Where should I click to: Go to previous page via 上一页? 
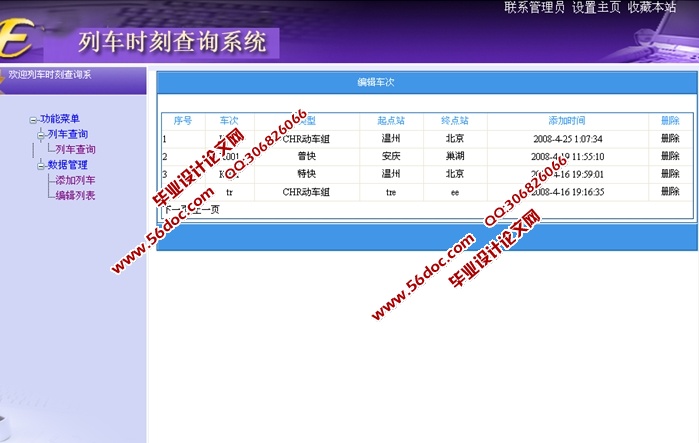pyautogui.click(x=206, y=209)
